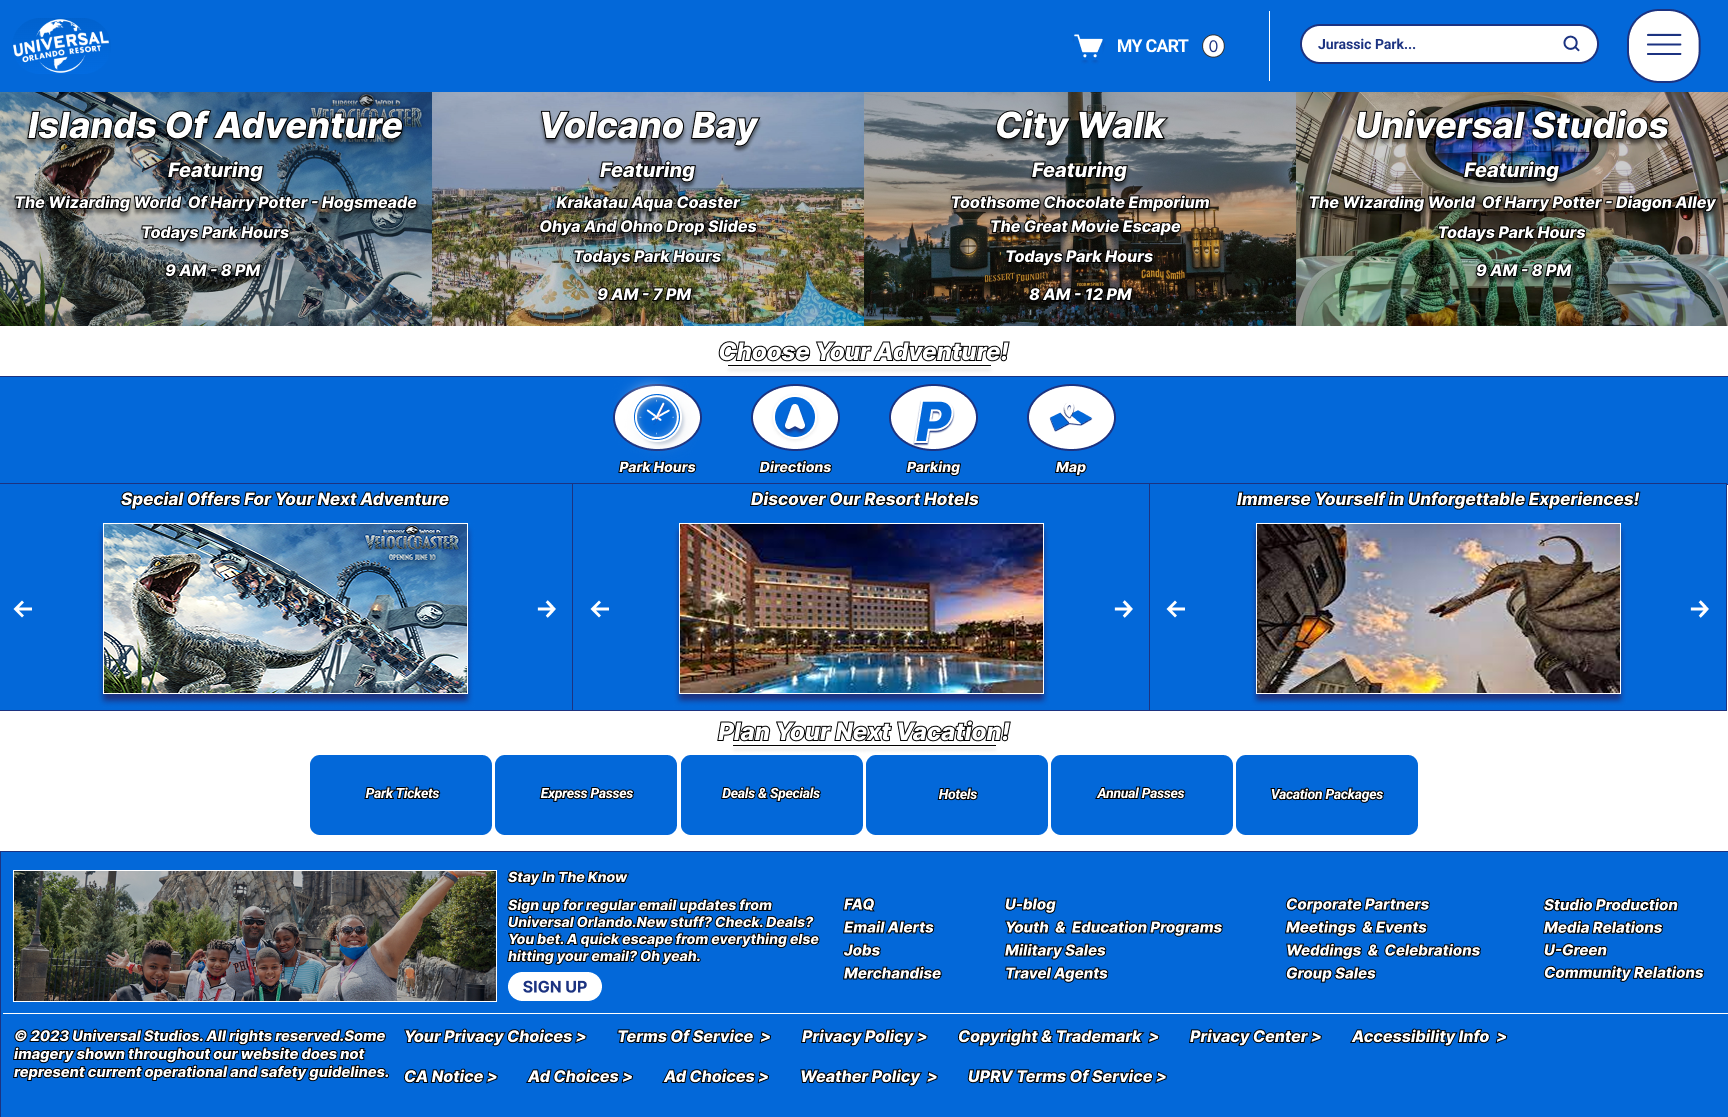The height and width of the screenshot is (1117, 1728).
Task: Open the Park Hours clock icon
Action: pyautogui.click(x=657, y=417)
